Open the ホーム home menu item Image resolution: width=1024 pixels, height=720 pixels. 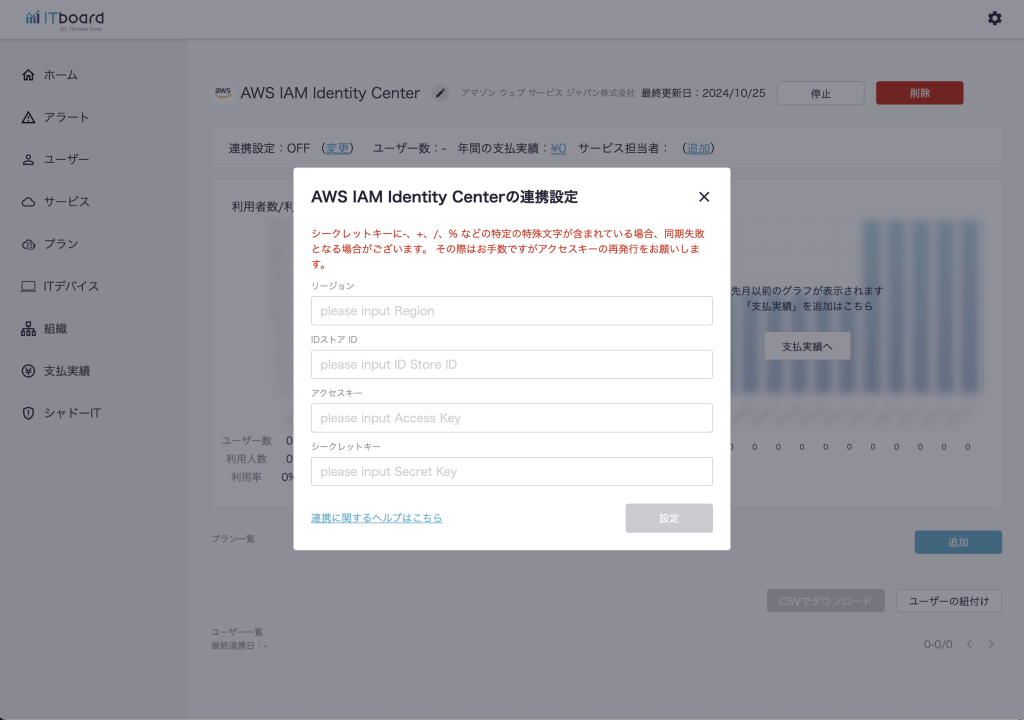60,75
